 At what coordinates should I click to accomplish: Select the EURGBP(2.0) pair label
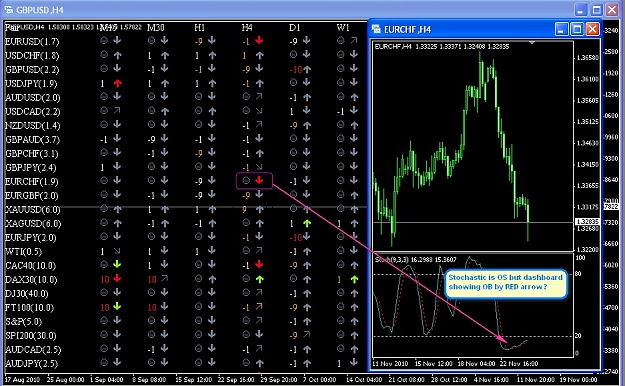tap(31, 196)
